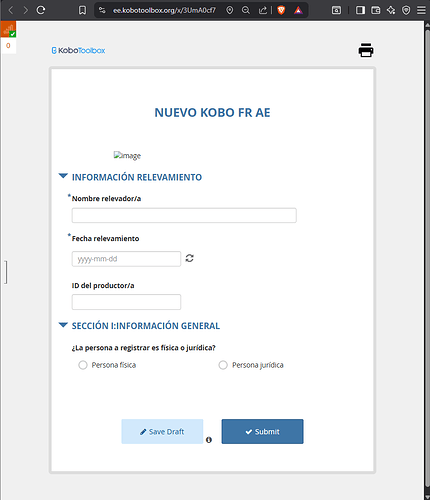Bookmark the page with bookmark icon
This screenshot has height=500, width=430.
click(82, 10)
